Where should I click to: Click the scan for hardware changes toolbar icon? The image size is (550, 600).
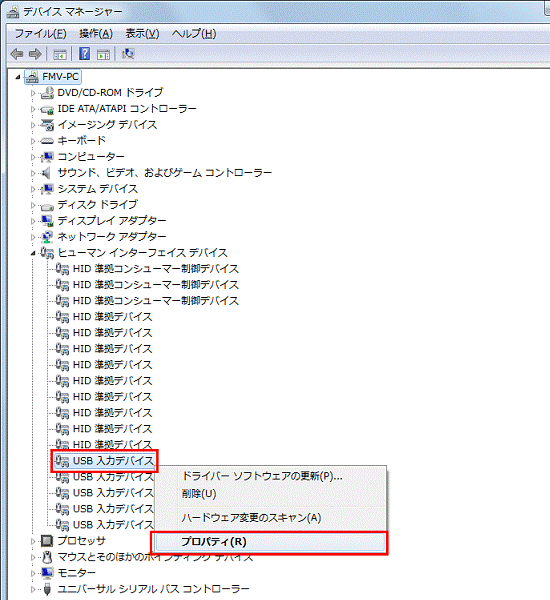tap(128, 54)
